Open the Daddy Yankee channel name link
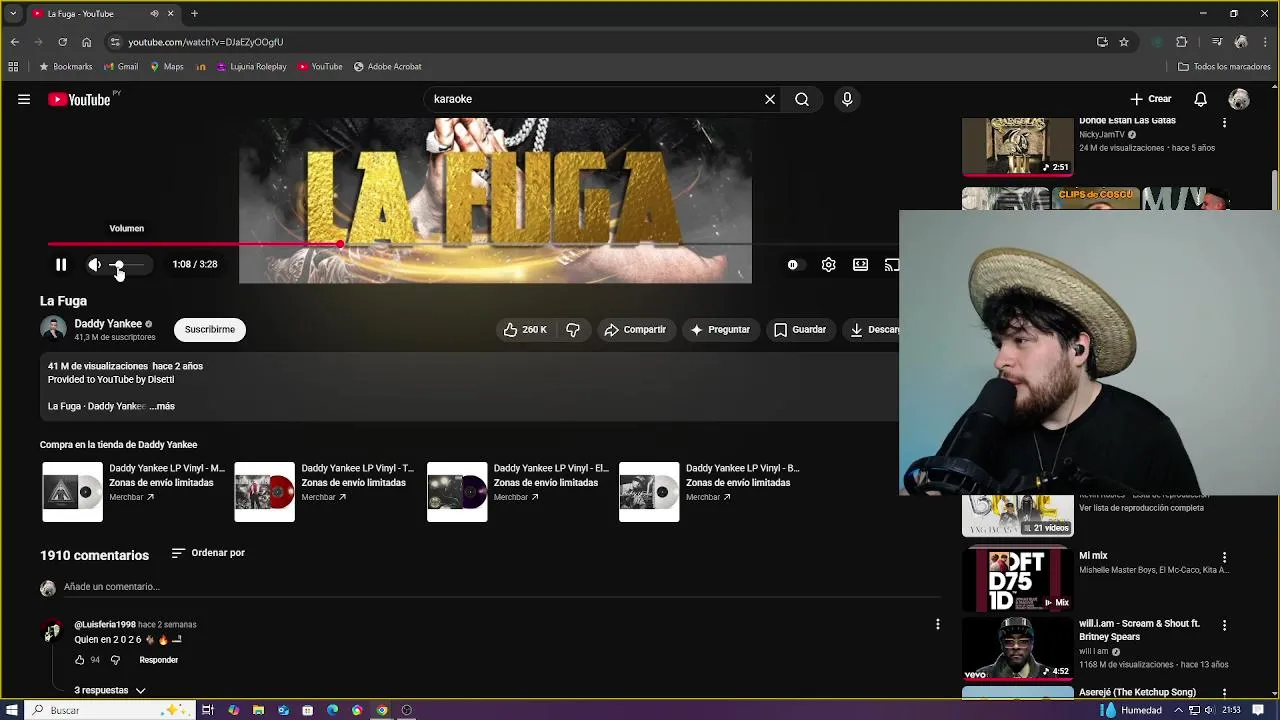 [x=108, y=323]
